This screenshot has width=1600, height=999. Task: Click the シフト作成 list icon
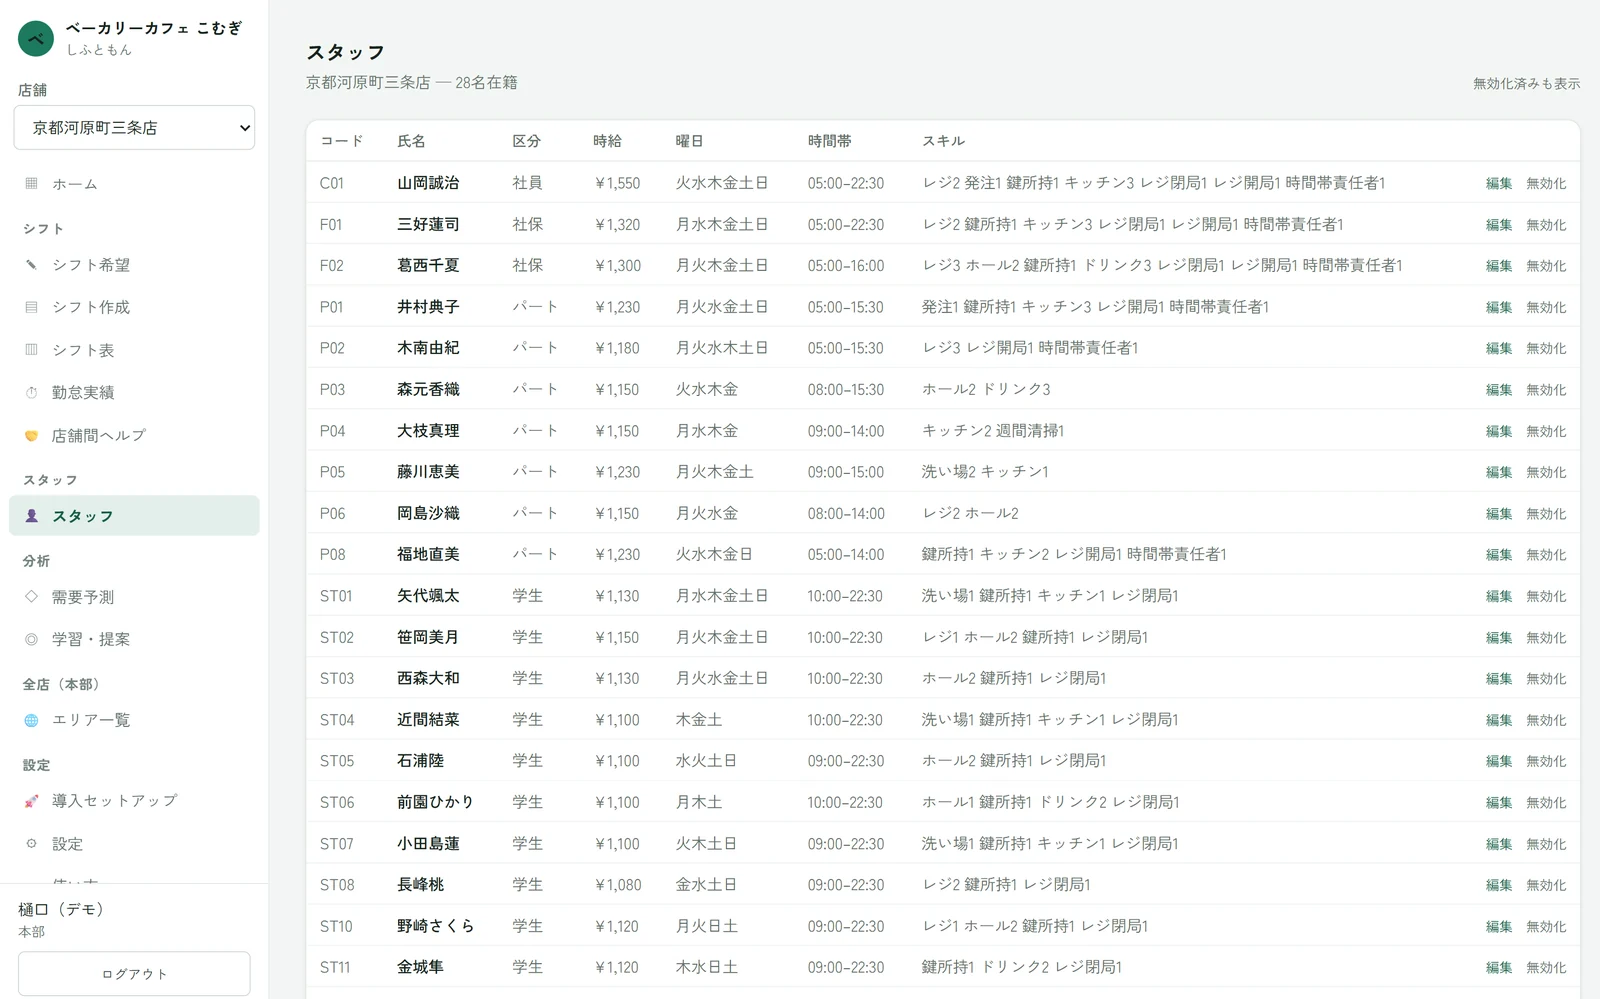pyautogui.click(x=31, y=307)
